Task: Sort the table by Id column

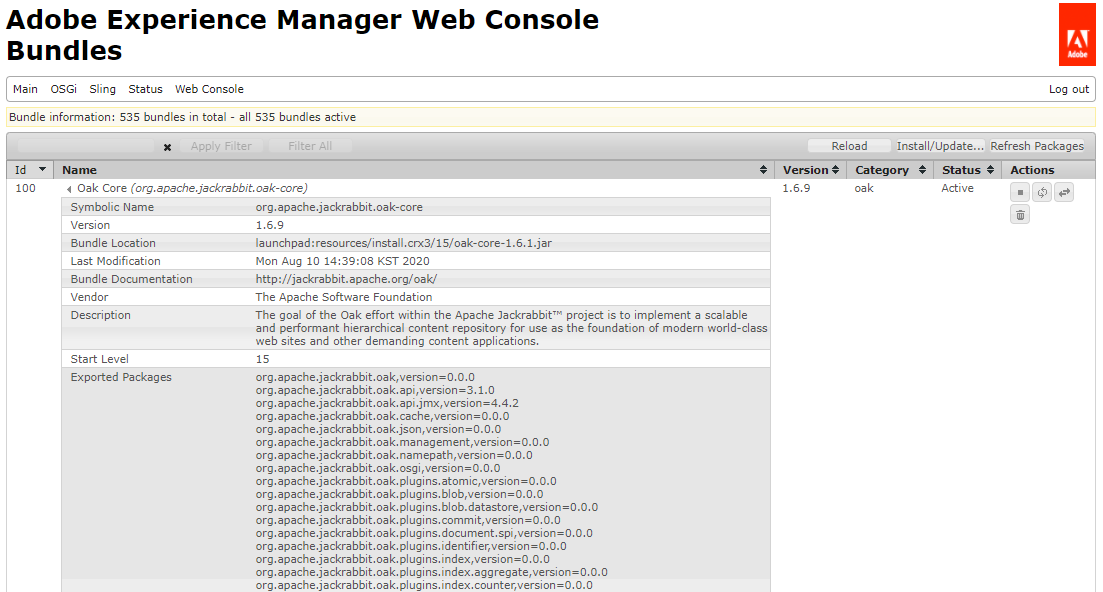Action: (x=31, y=169)
